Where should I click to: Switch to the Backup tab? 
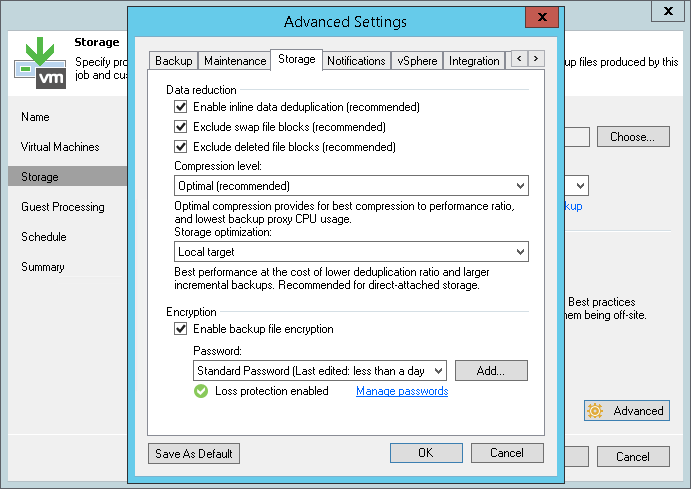tap(174, 61)
